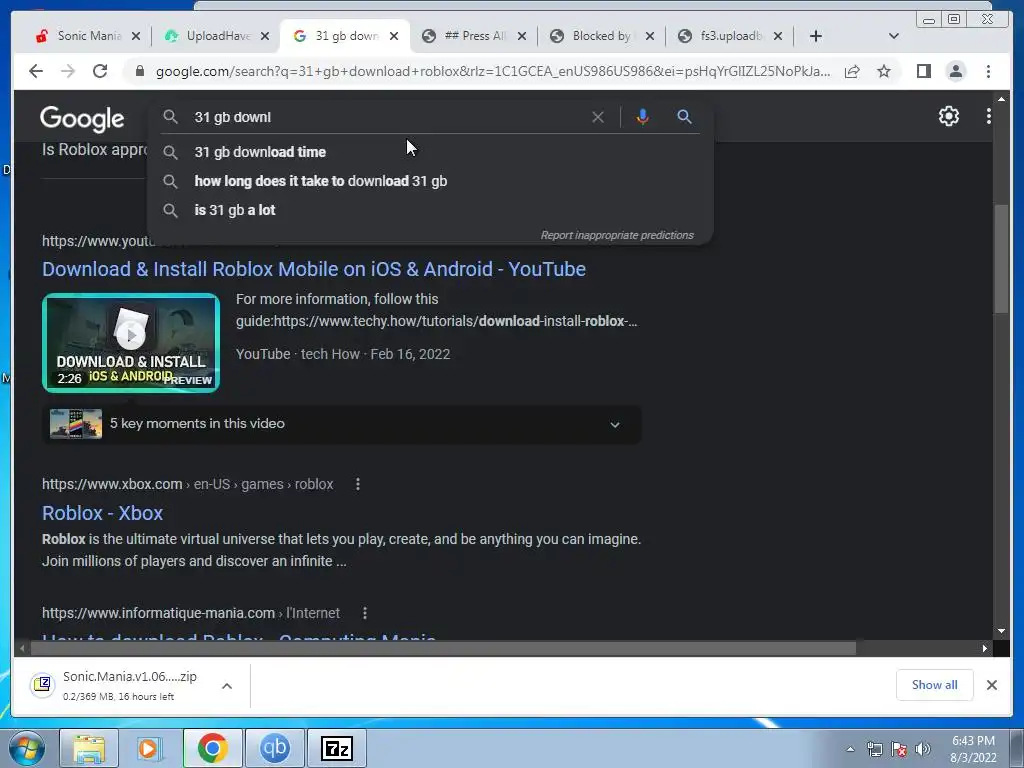This screenshot has height=768, width=1024.
Task: Close the Blocked by tab
Action: click(650, 36)
